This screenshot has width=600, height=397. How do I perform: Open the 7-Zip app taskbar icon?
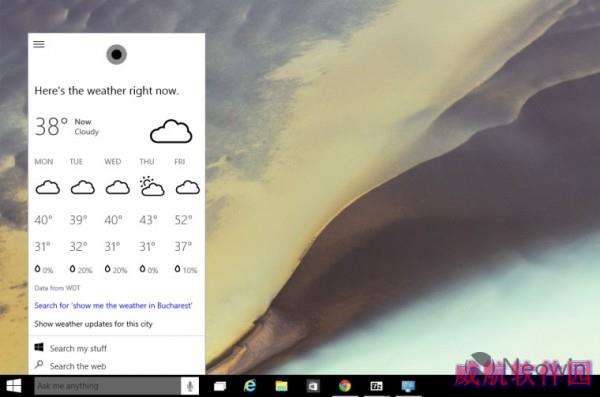[376, 386]
